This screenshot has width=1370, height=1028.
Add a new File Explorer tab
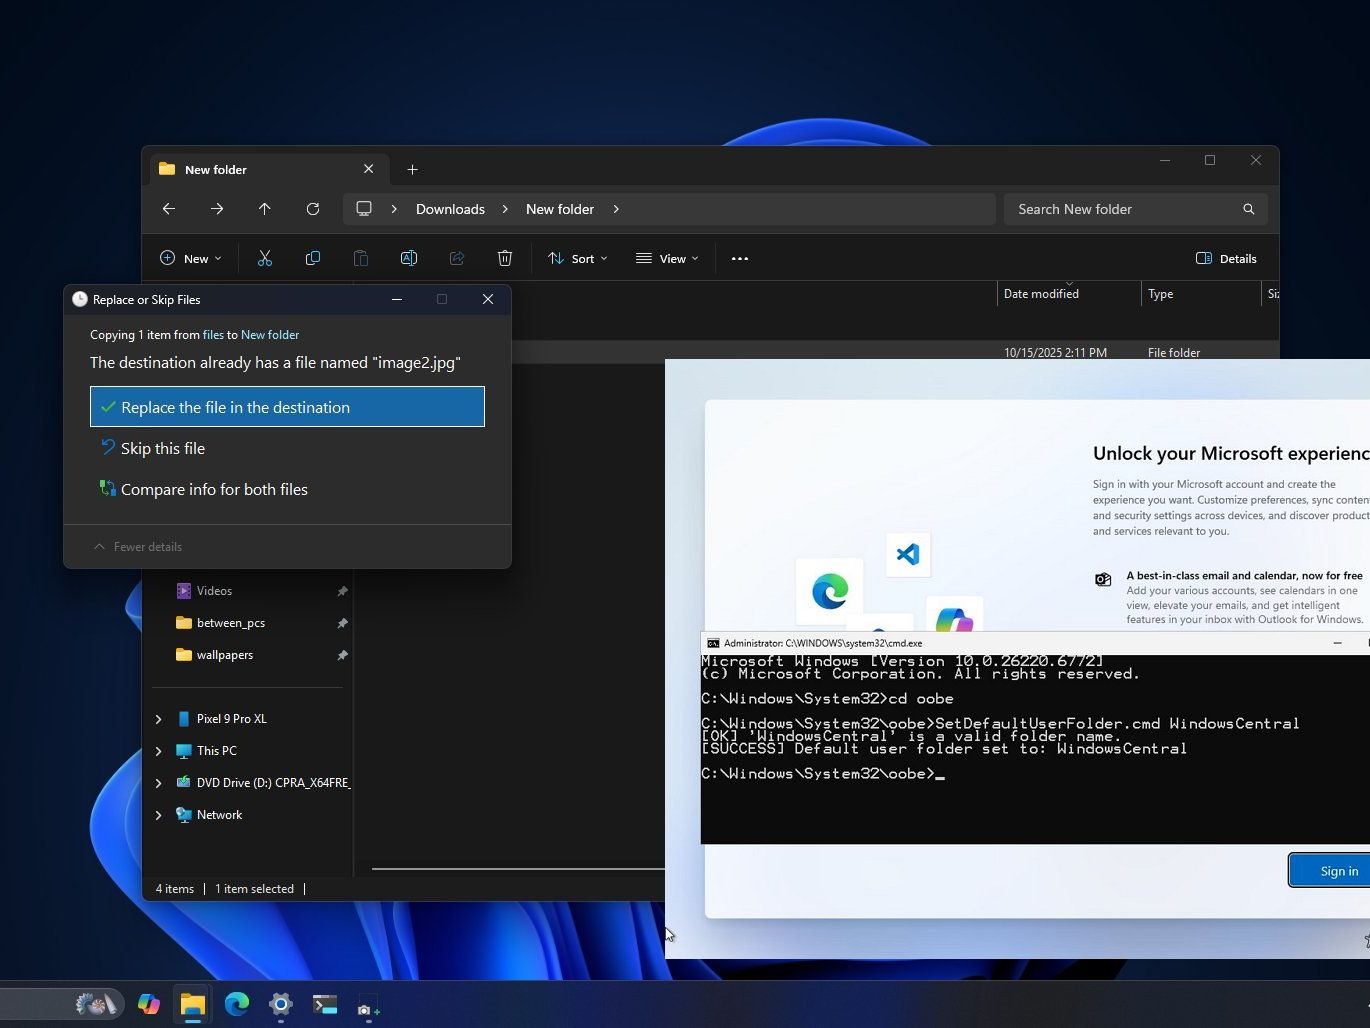[x=412, y=169]
